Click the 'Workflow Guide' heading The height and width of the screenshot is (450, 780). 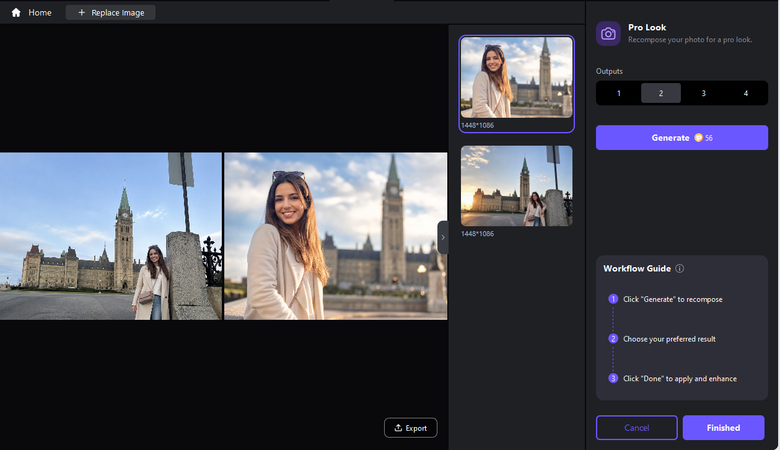click(637, 269)
